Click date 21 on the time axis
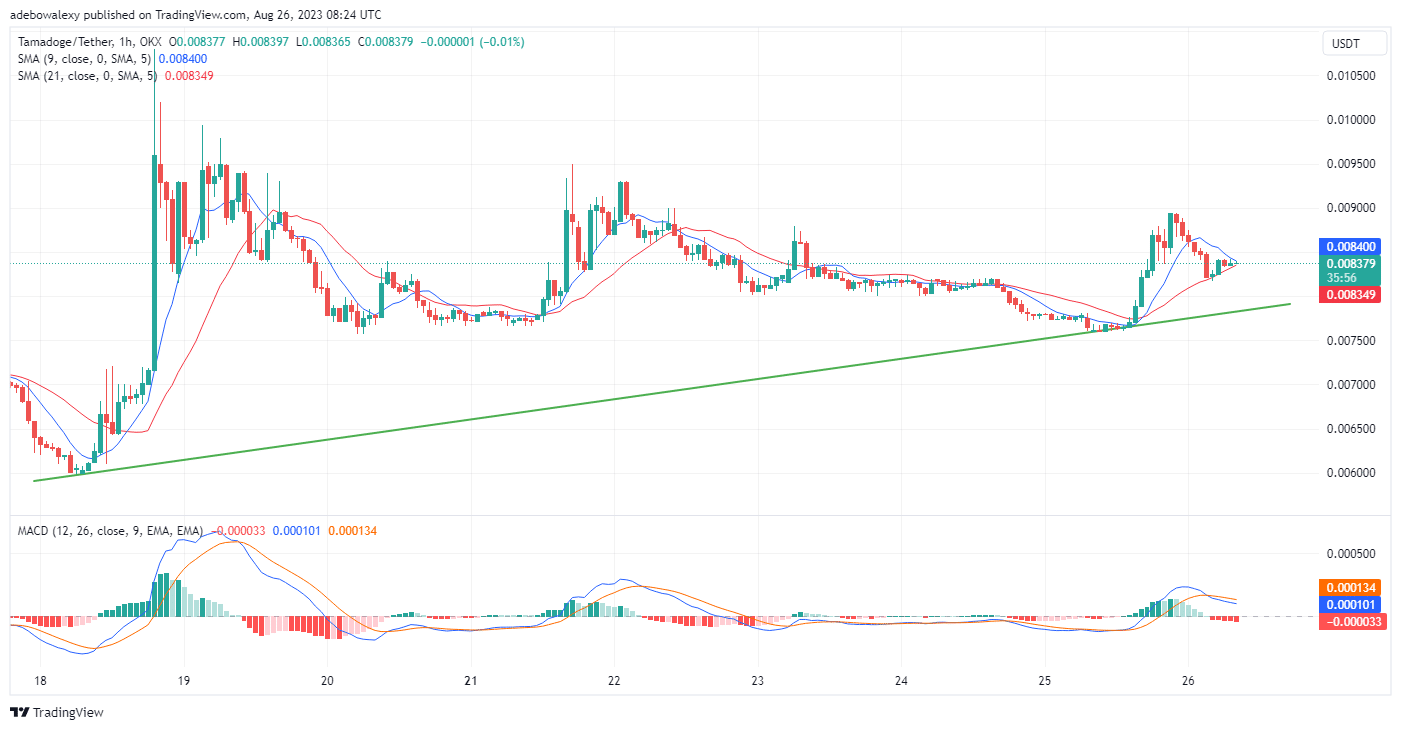The image size is (1401, 730). click(471, 680)
